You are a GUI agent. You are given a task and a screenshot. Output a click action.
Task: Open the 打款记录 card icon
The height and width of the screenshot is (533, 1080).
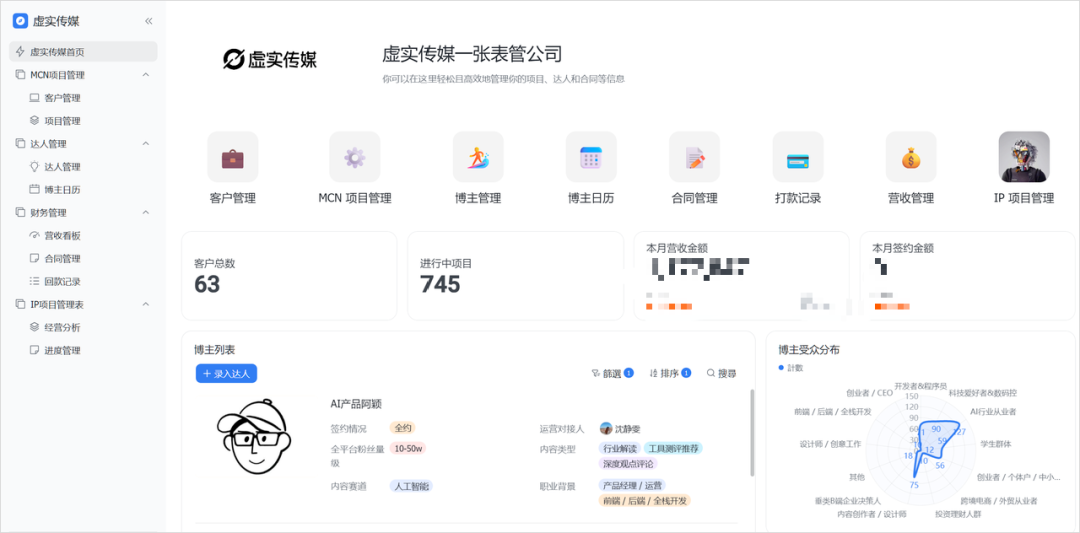[797, 157]
